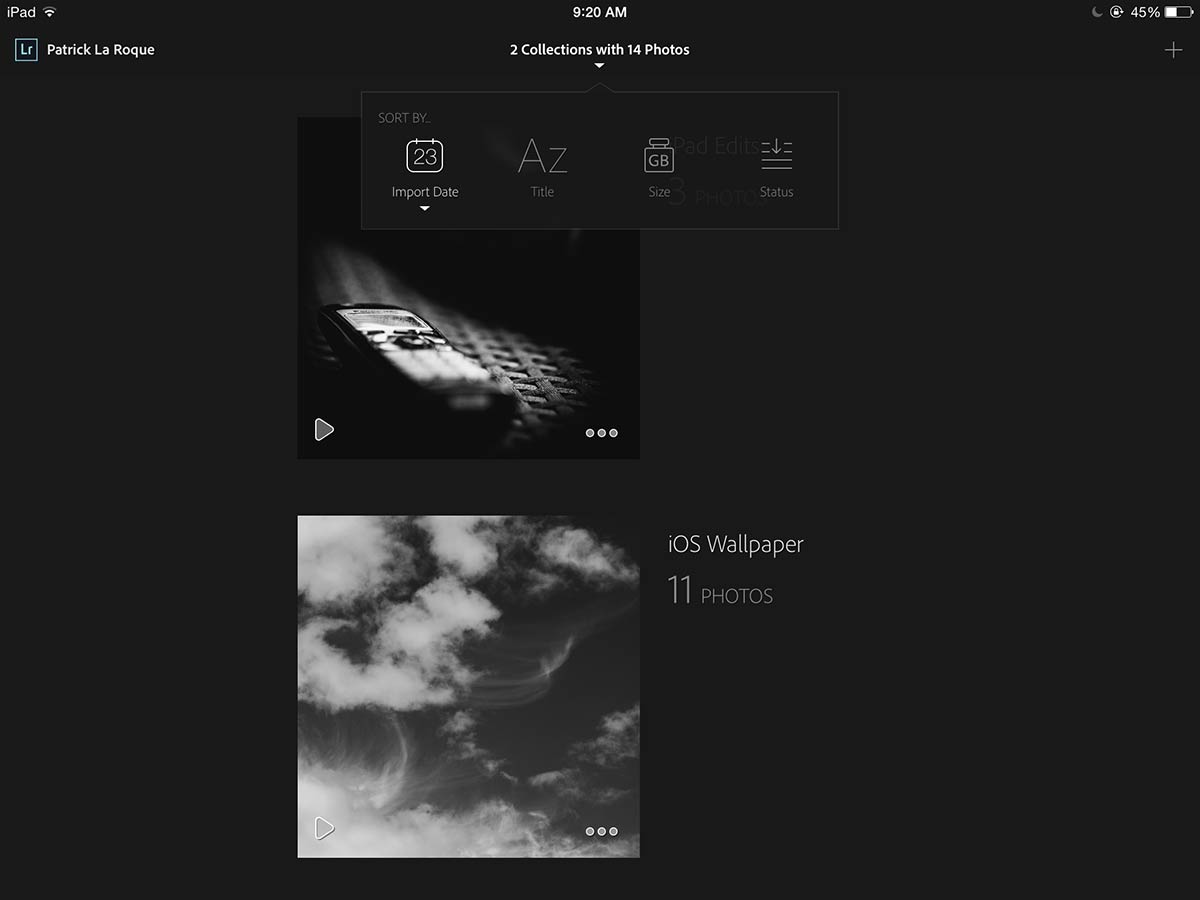
Task: Sort collections by Title Az icon
Action: pos(542,157)
